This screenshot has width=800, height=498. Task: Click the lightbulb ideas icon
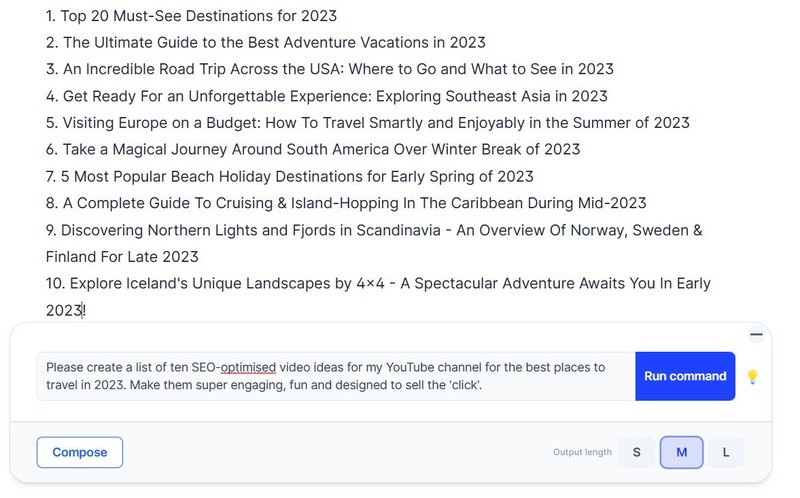coord(753,377)
